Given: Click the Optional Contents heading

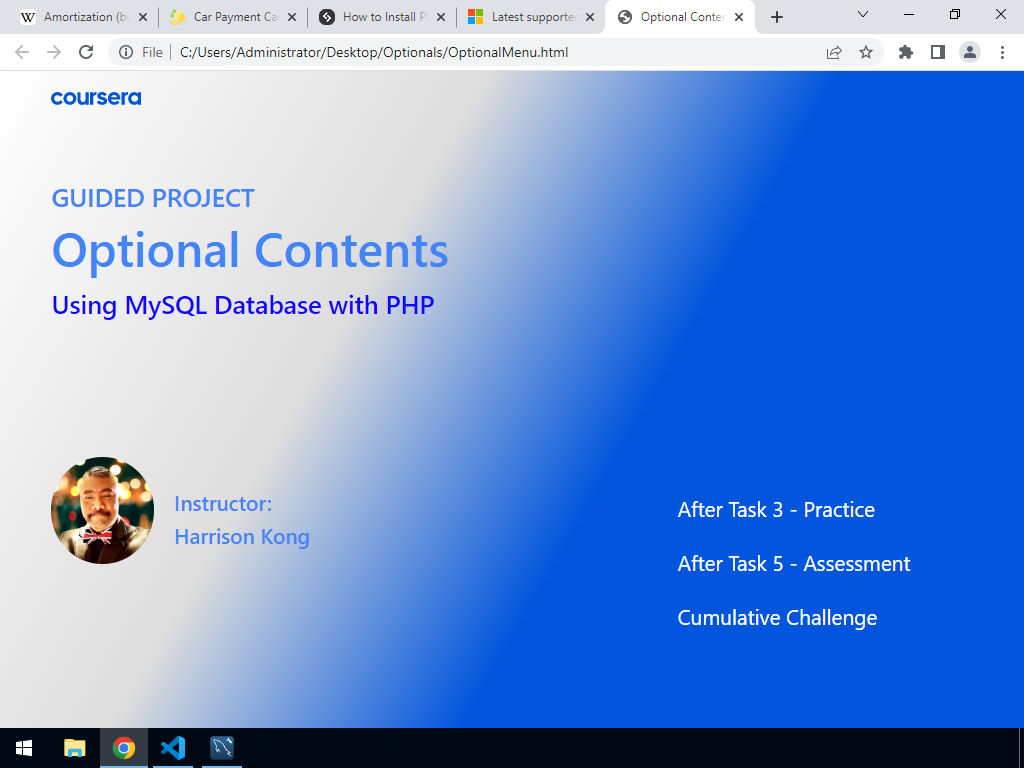Looking at the screenshot, I should [250, 251].
